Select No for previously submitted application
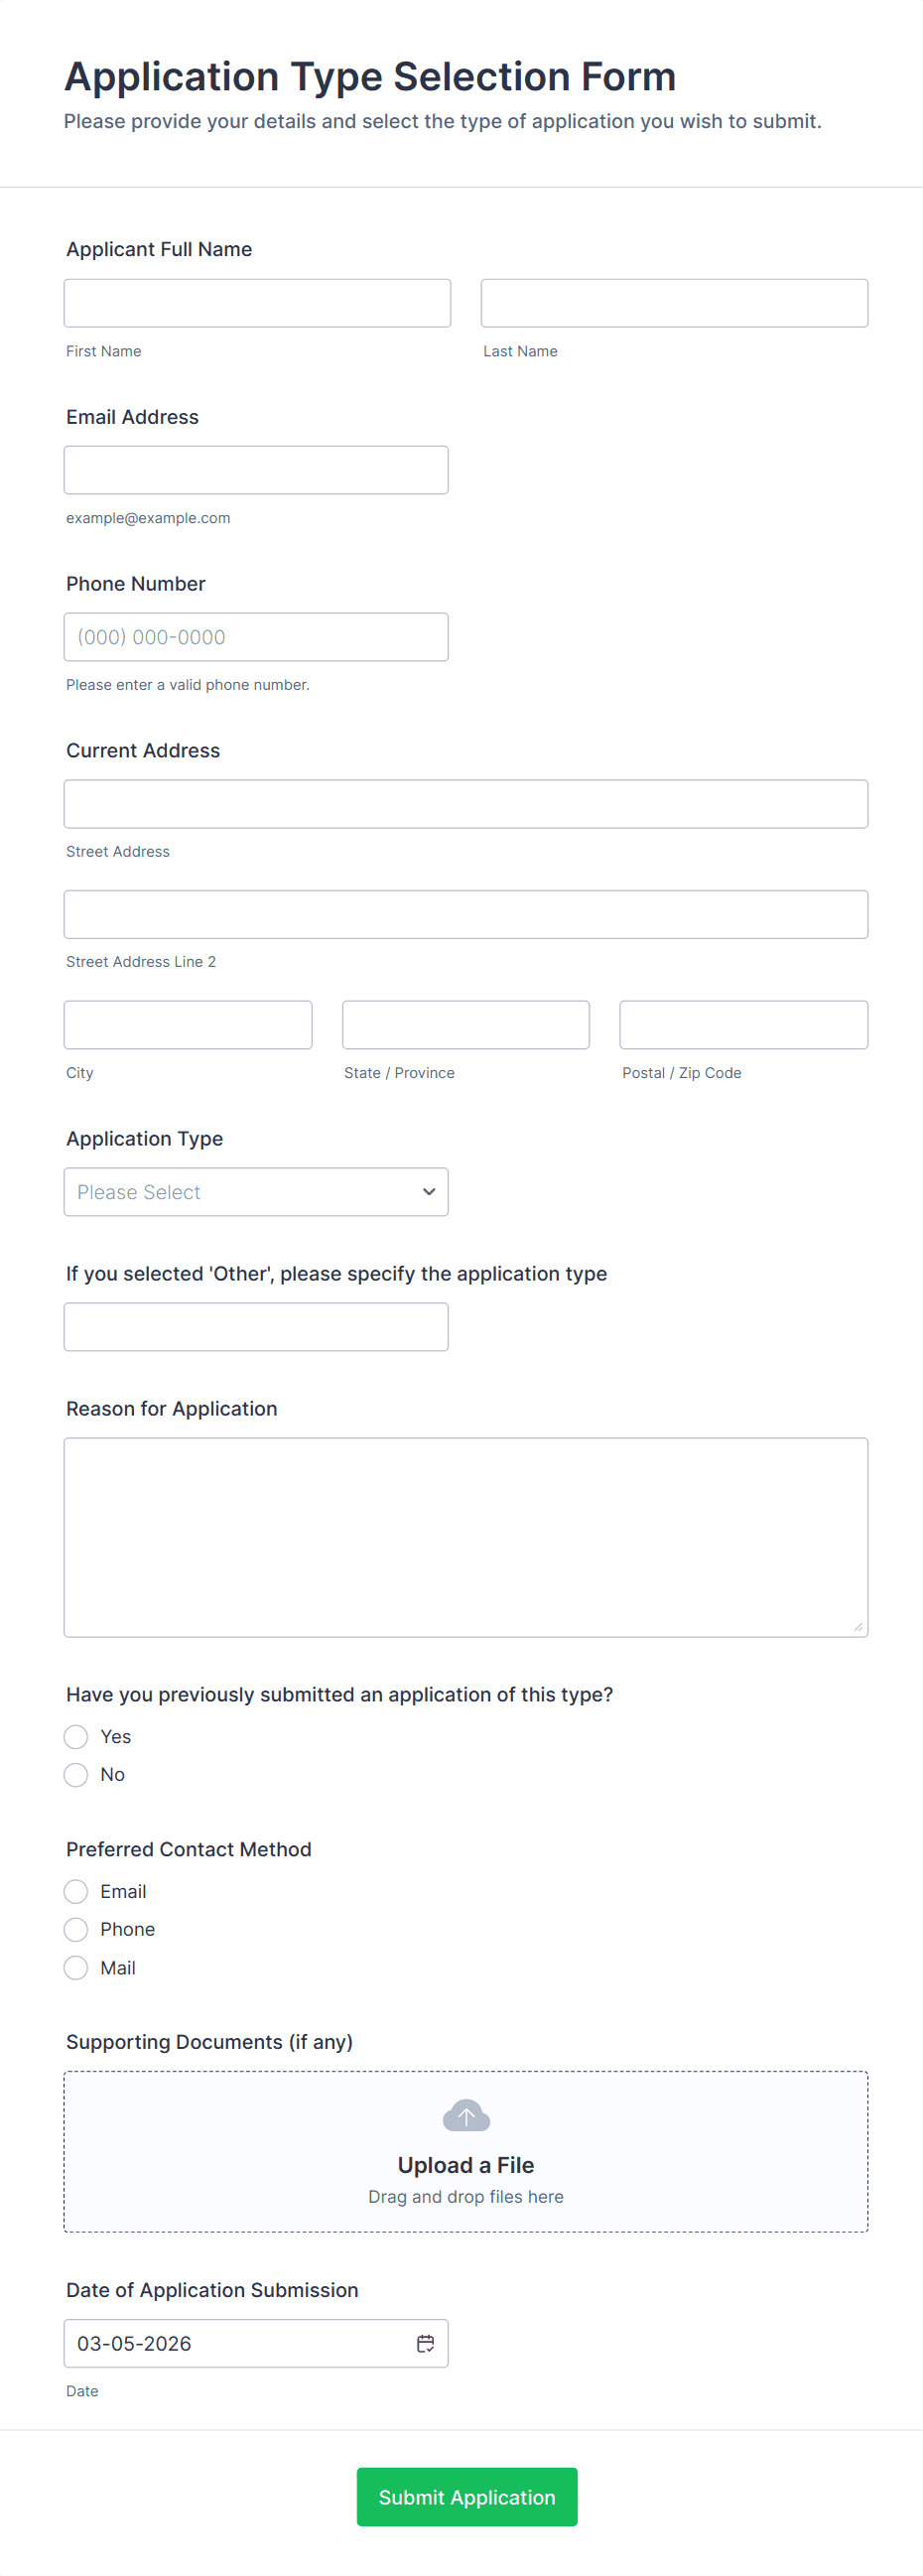The width and height of the screenshot is (923, 2576). pyautogui.click(x=76, y=1774)
